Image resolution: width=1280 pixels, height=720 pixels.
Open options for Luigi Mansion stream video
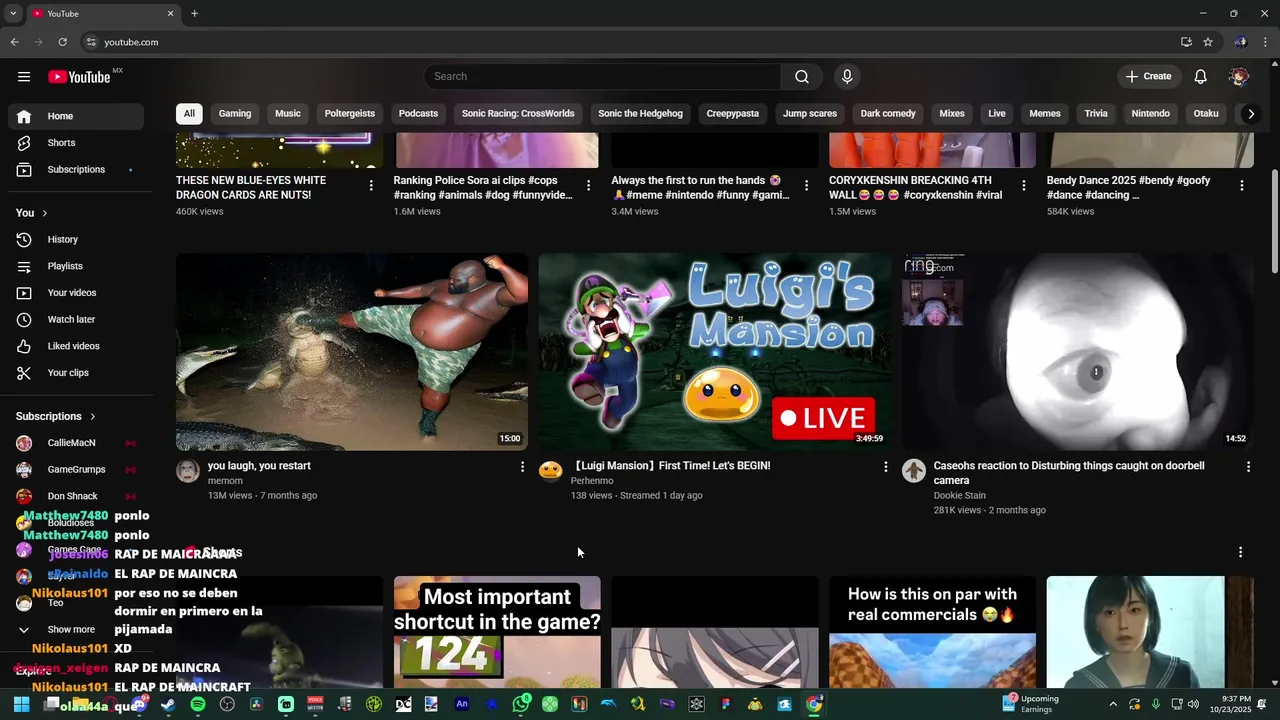click(x=885, y=467)
